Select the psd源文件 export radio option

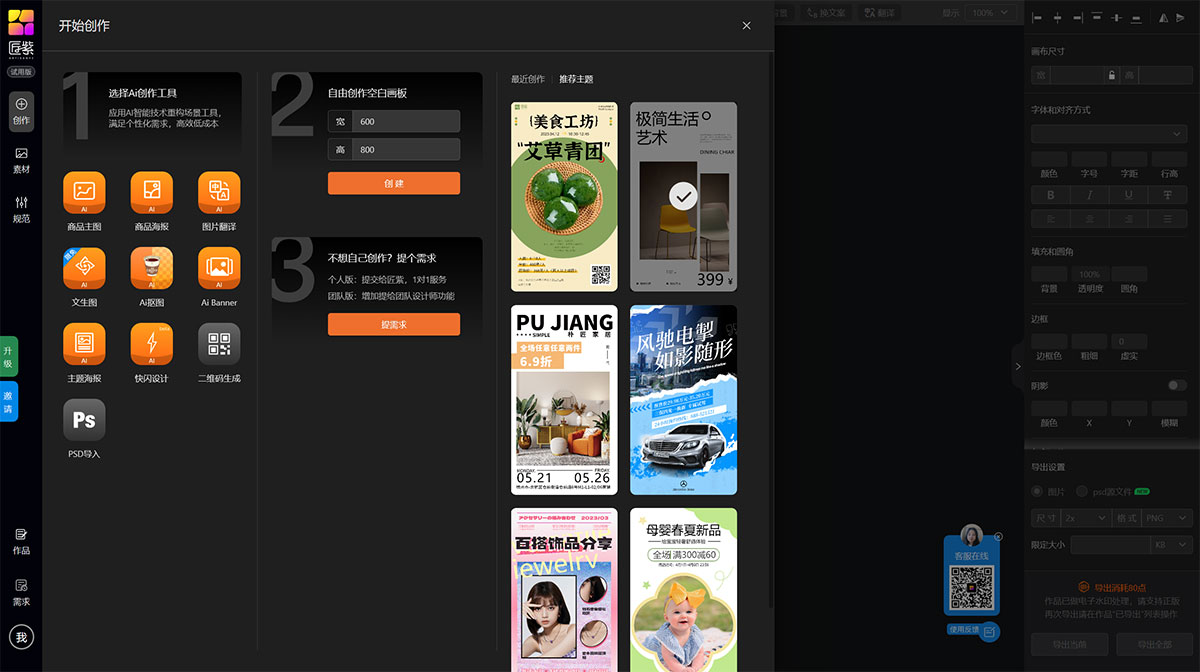tap(1081, 491)
